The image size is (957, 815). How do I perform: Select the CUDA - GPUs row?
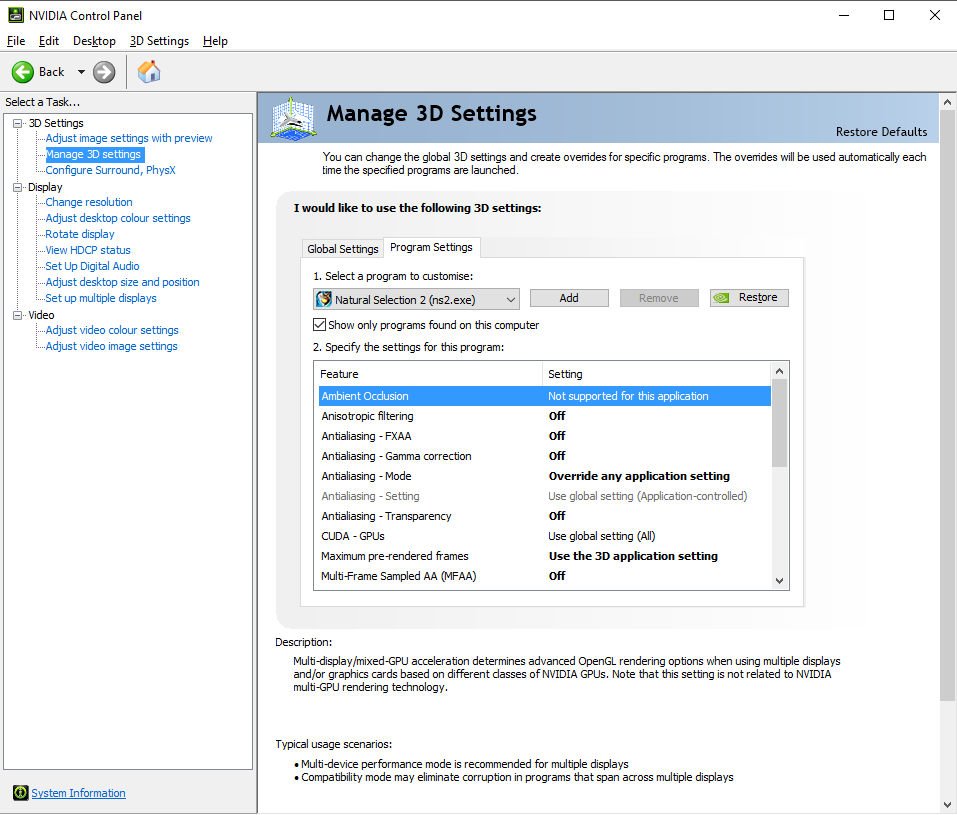coord(544,536)
